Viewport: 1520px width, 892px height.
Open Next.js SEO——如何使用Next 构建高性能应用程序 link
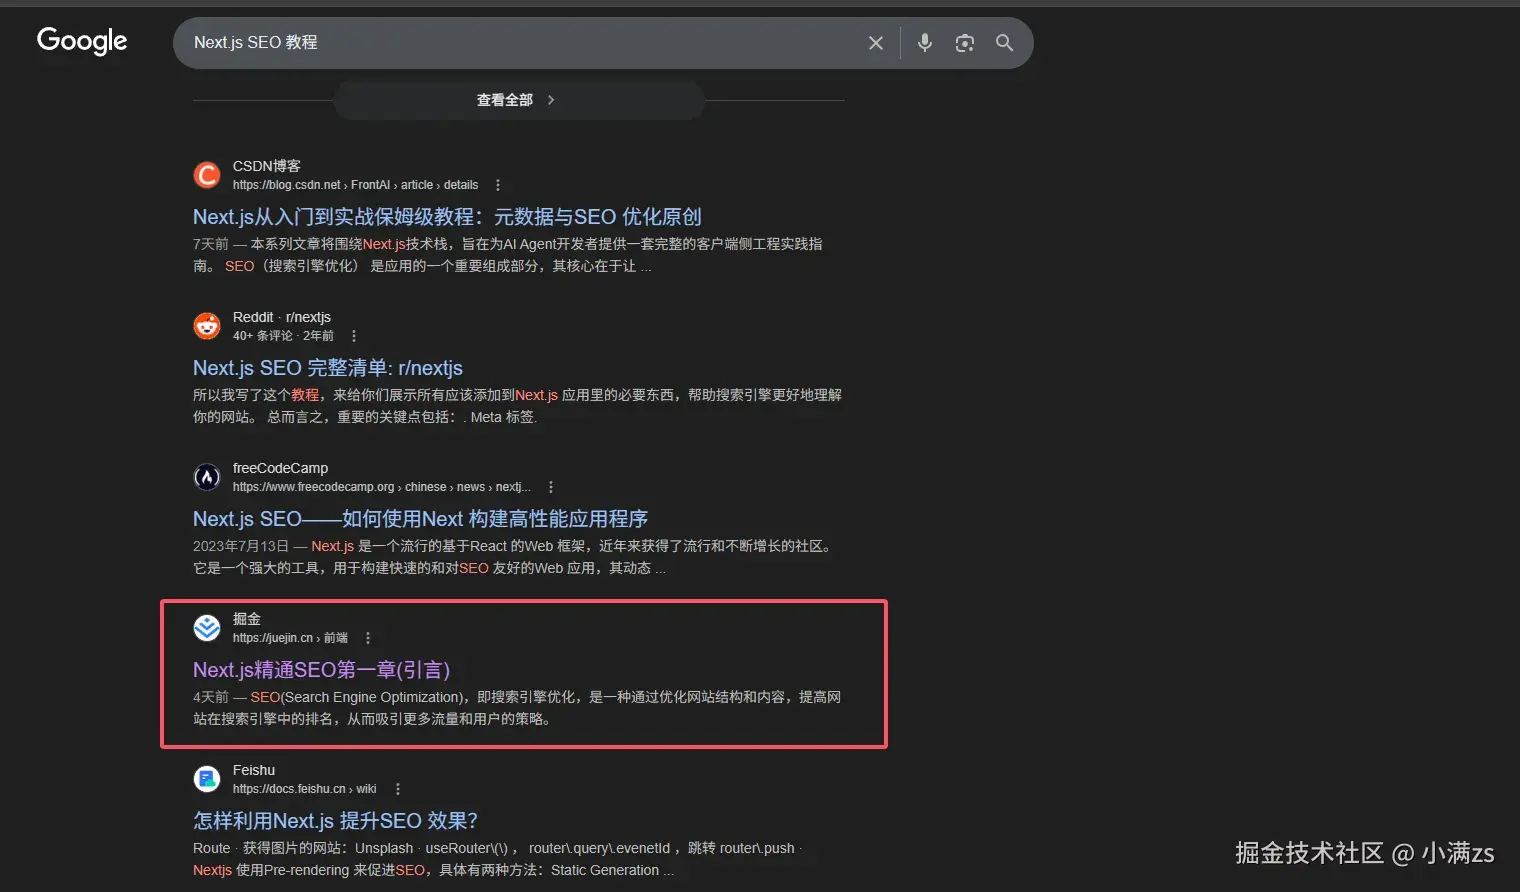point(420,519)
